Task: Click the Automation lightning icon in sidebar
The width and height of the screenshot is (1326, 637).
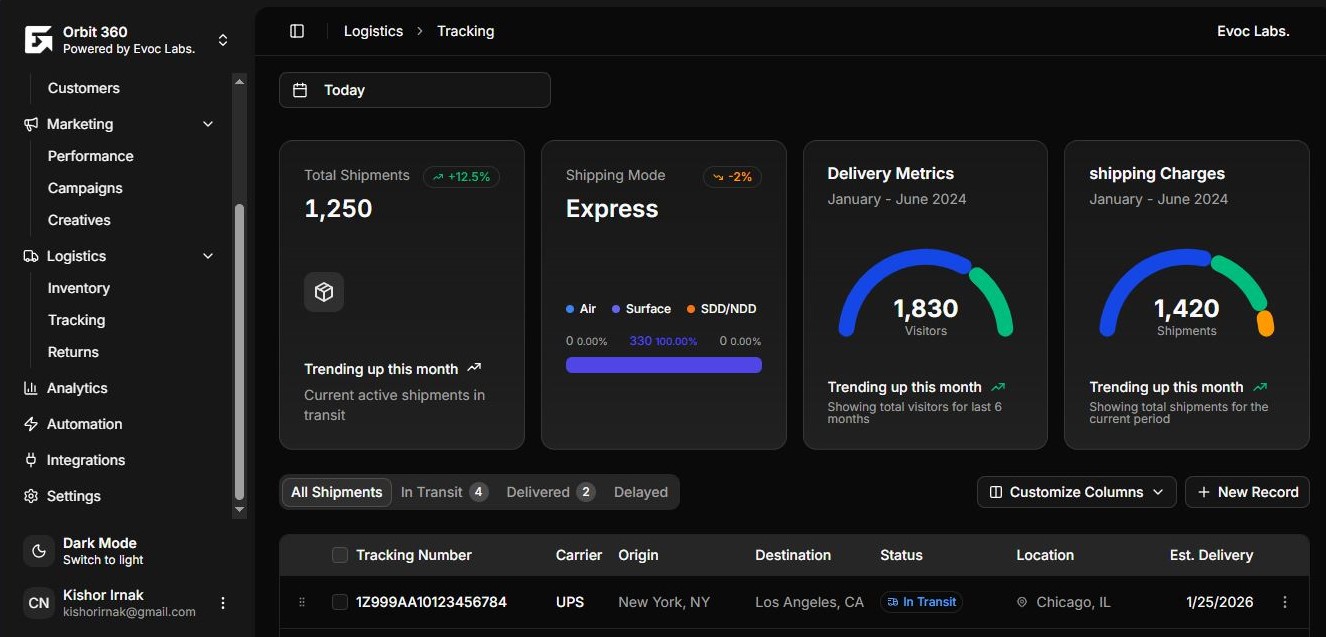Action: point(30,424)
